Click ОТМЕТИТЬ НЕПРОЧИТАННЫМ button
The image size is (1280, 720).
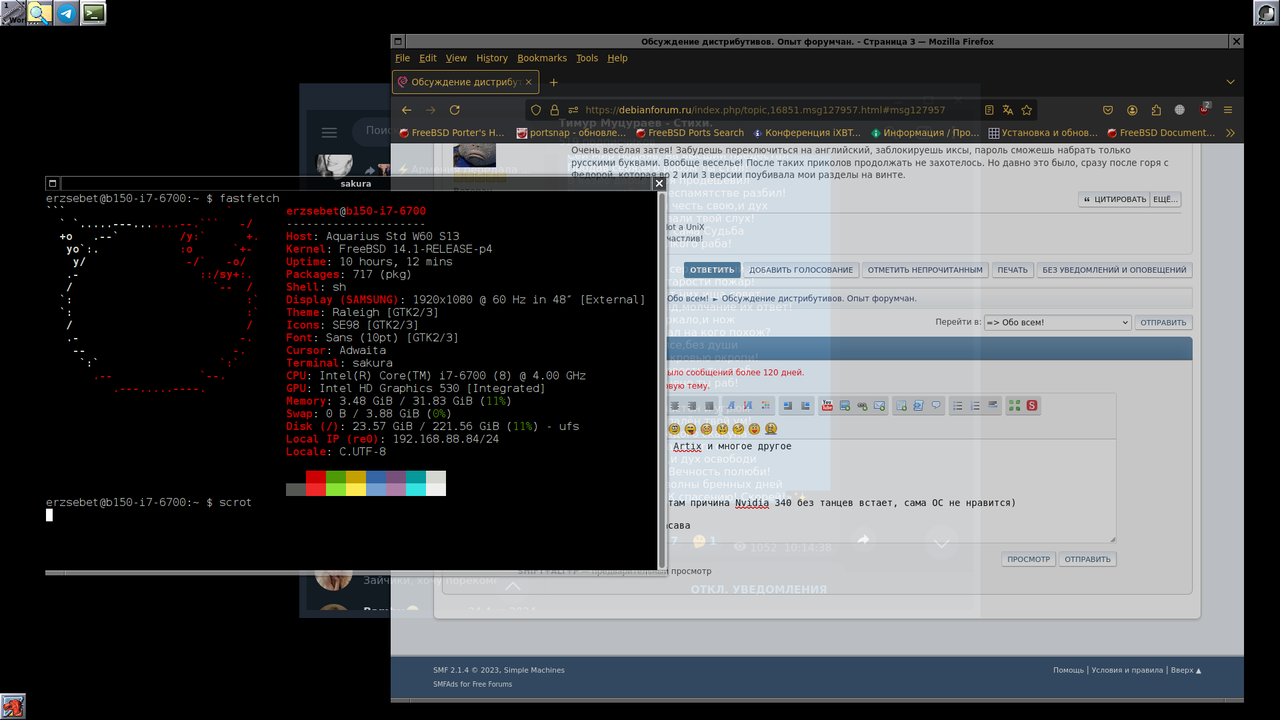(x=925, y=270)
